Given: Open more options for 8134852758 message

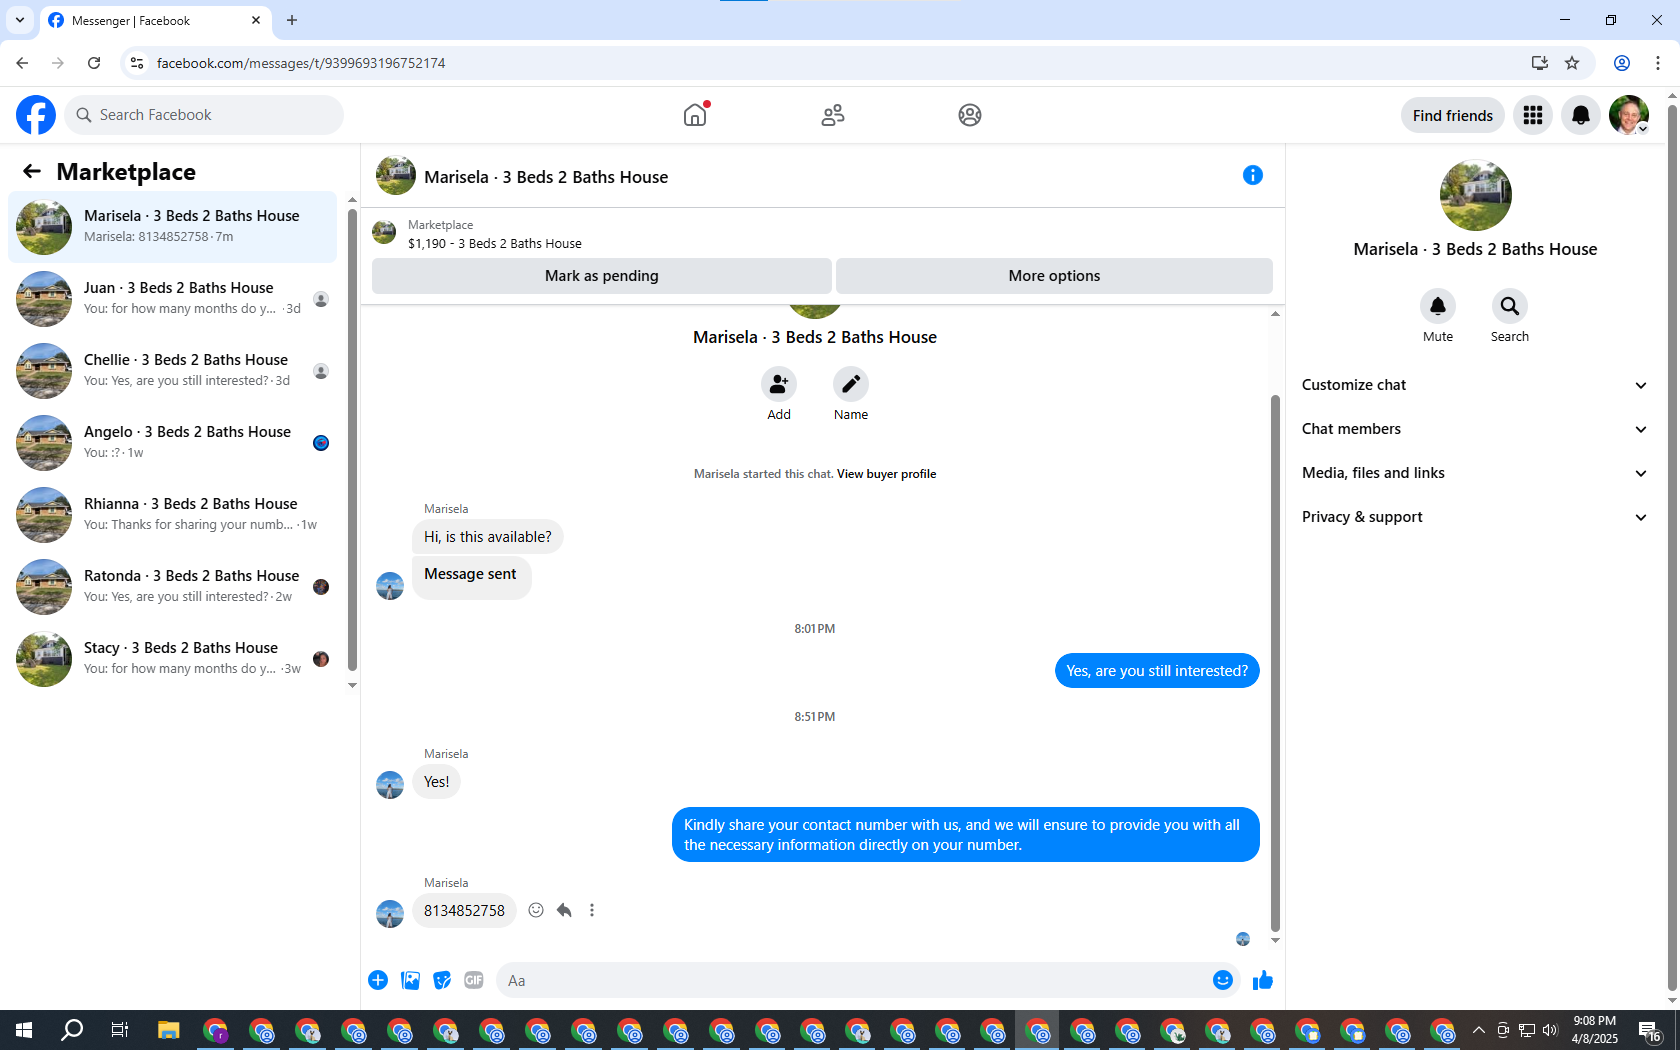Looking at the screenshot, I should 592,910.
